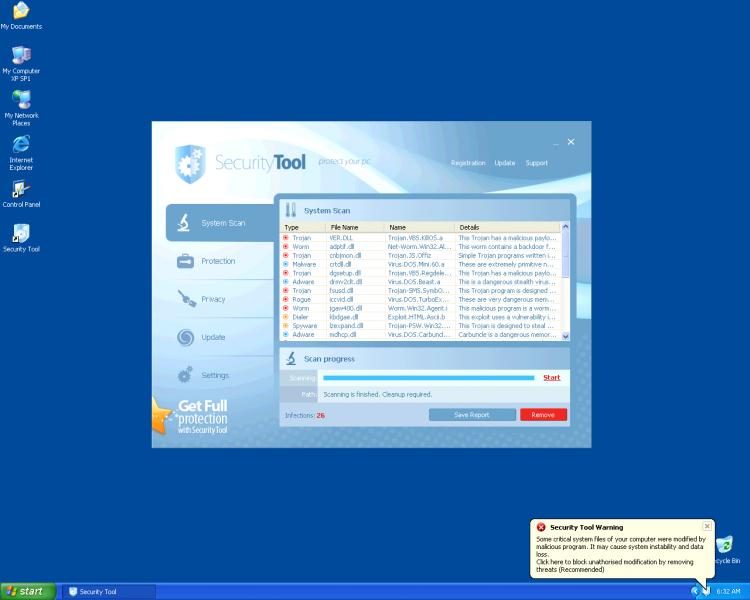The image size is (750, 600).
Task: Click the blue icon on the ndhcp.dll Adware row
Action: [x=286, y=334]
